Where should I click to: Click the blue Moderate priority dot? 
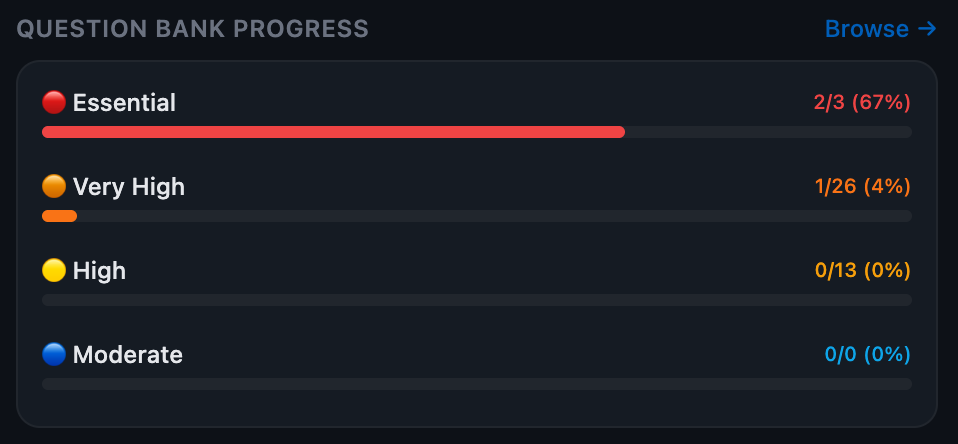click(54, 354)
